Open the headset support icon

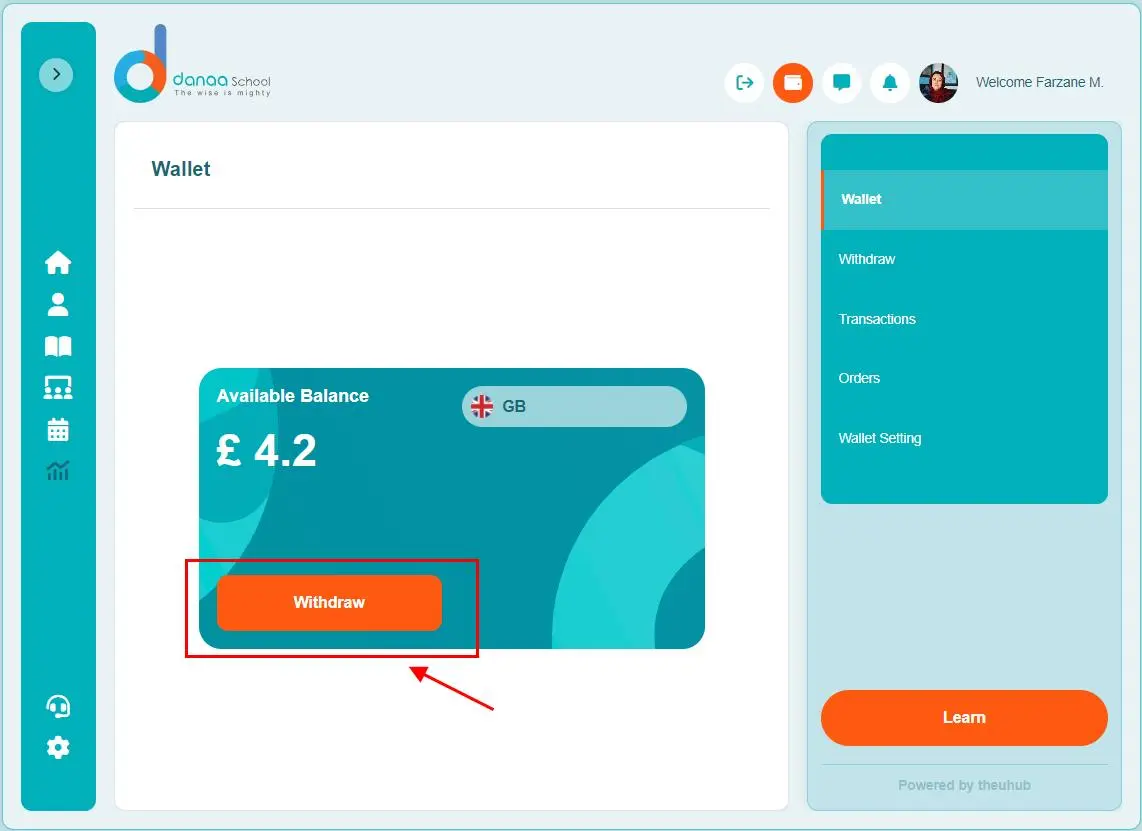[58, 706]
